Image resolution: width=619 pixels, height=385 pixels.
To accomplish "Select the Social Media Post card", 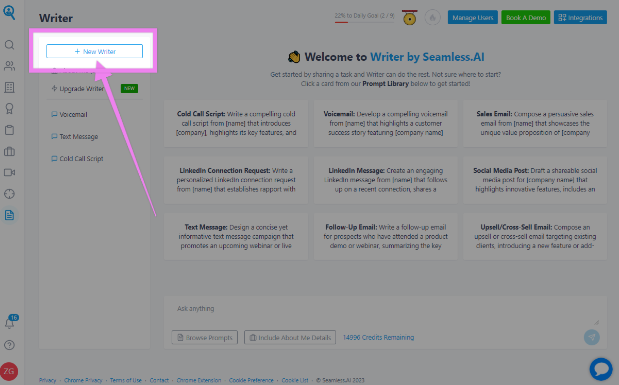I will (535, 180).
